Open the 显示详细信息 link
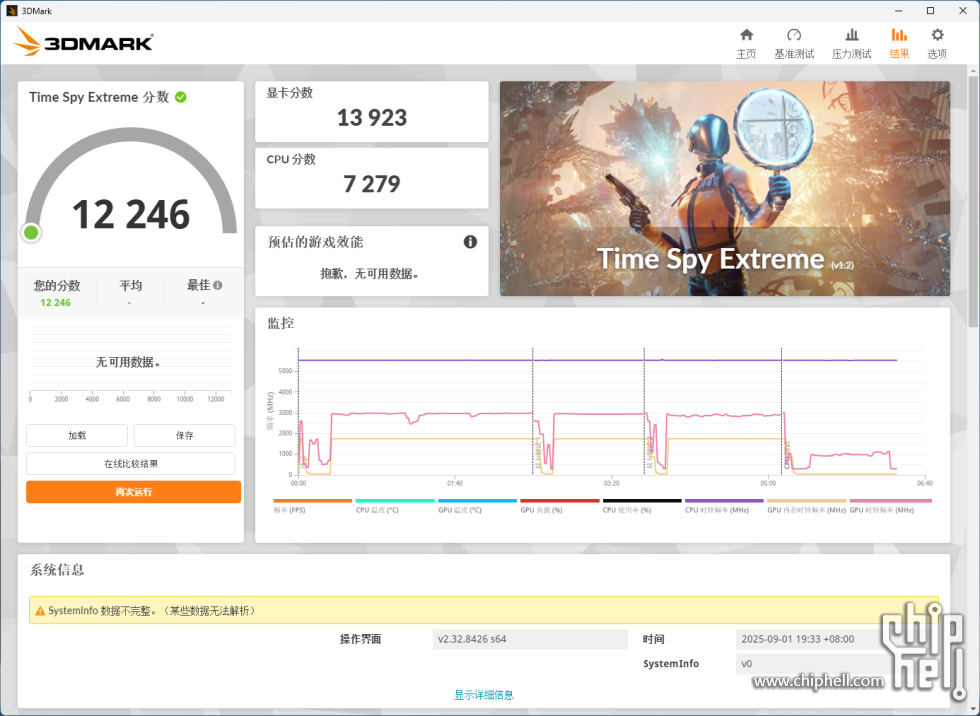 484,695
